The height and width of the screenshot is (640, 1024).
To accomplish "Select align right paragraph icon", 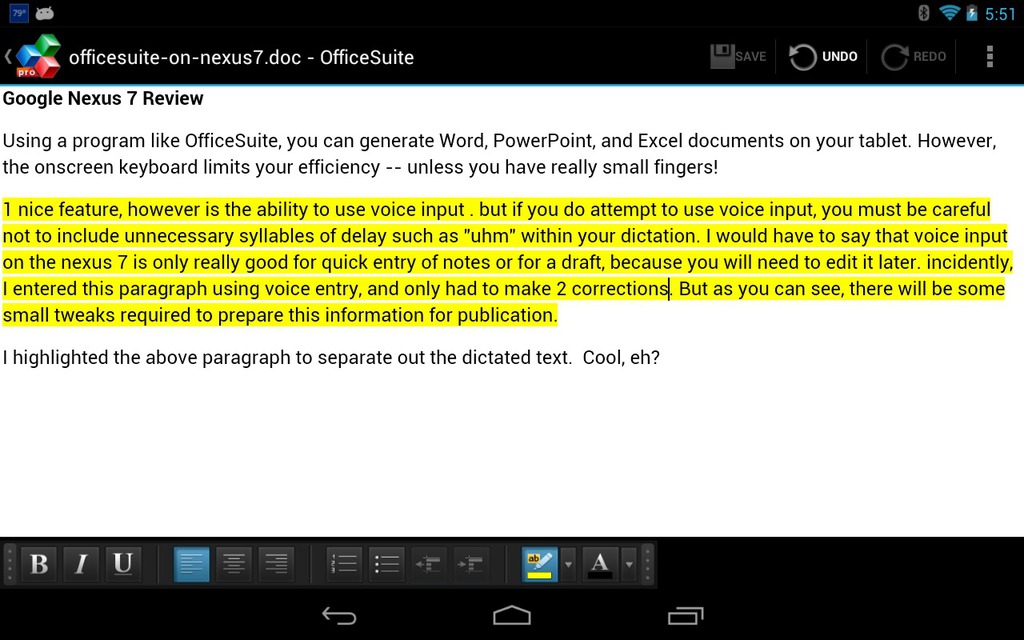I will [276, 564].
